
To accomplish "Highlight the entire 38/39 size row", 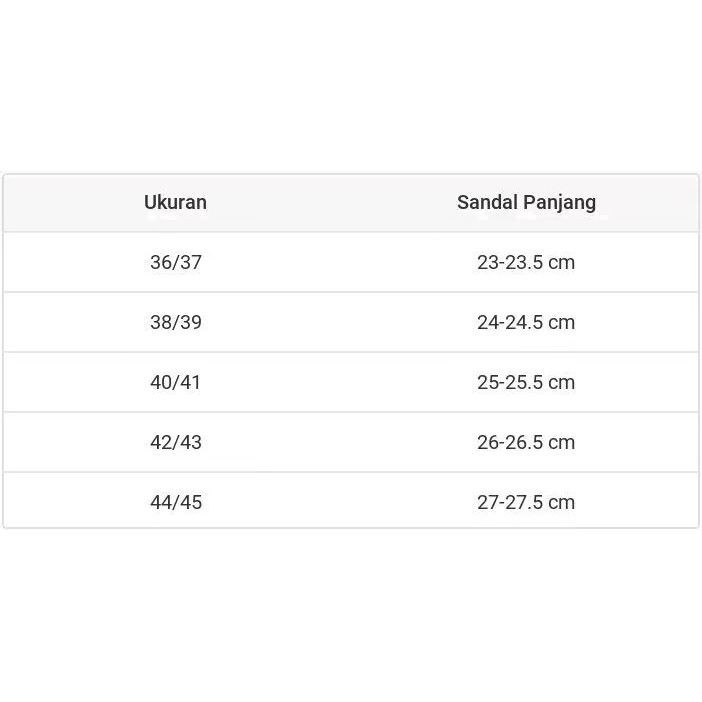I will 350,323.
